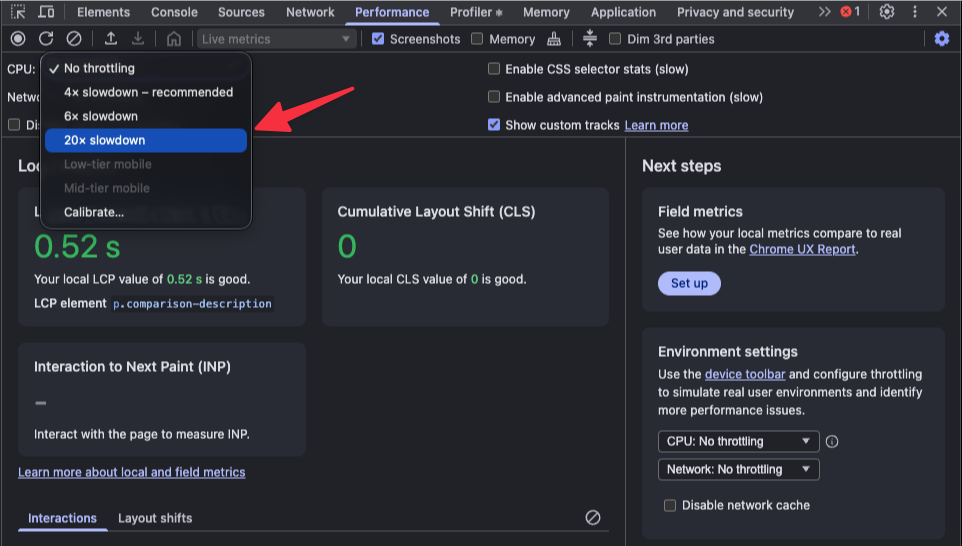Click the Record performance button

pos(18,39)
